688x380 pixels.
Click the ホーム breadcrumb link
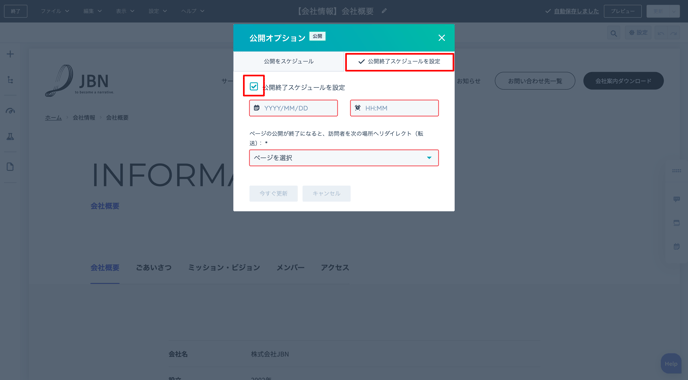[53, 118]
